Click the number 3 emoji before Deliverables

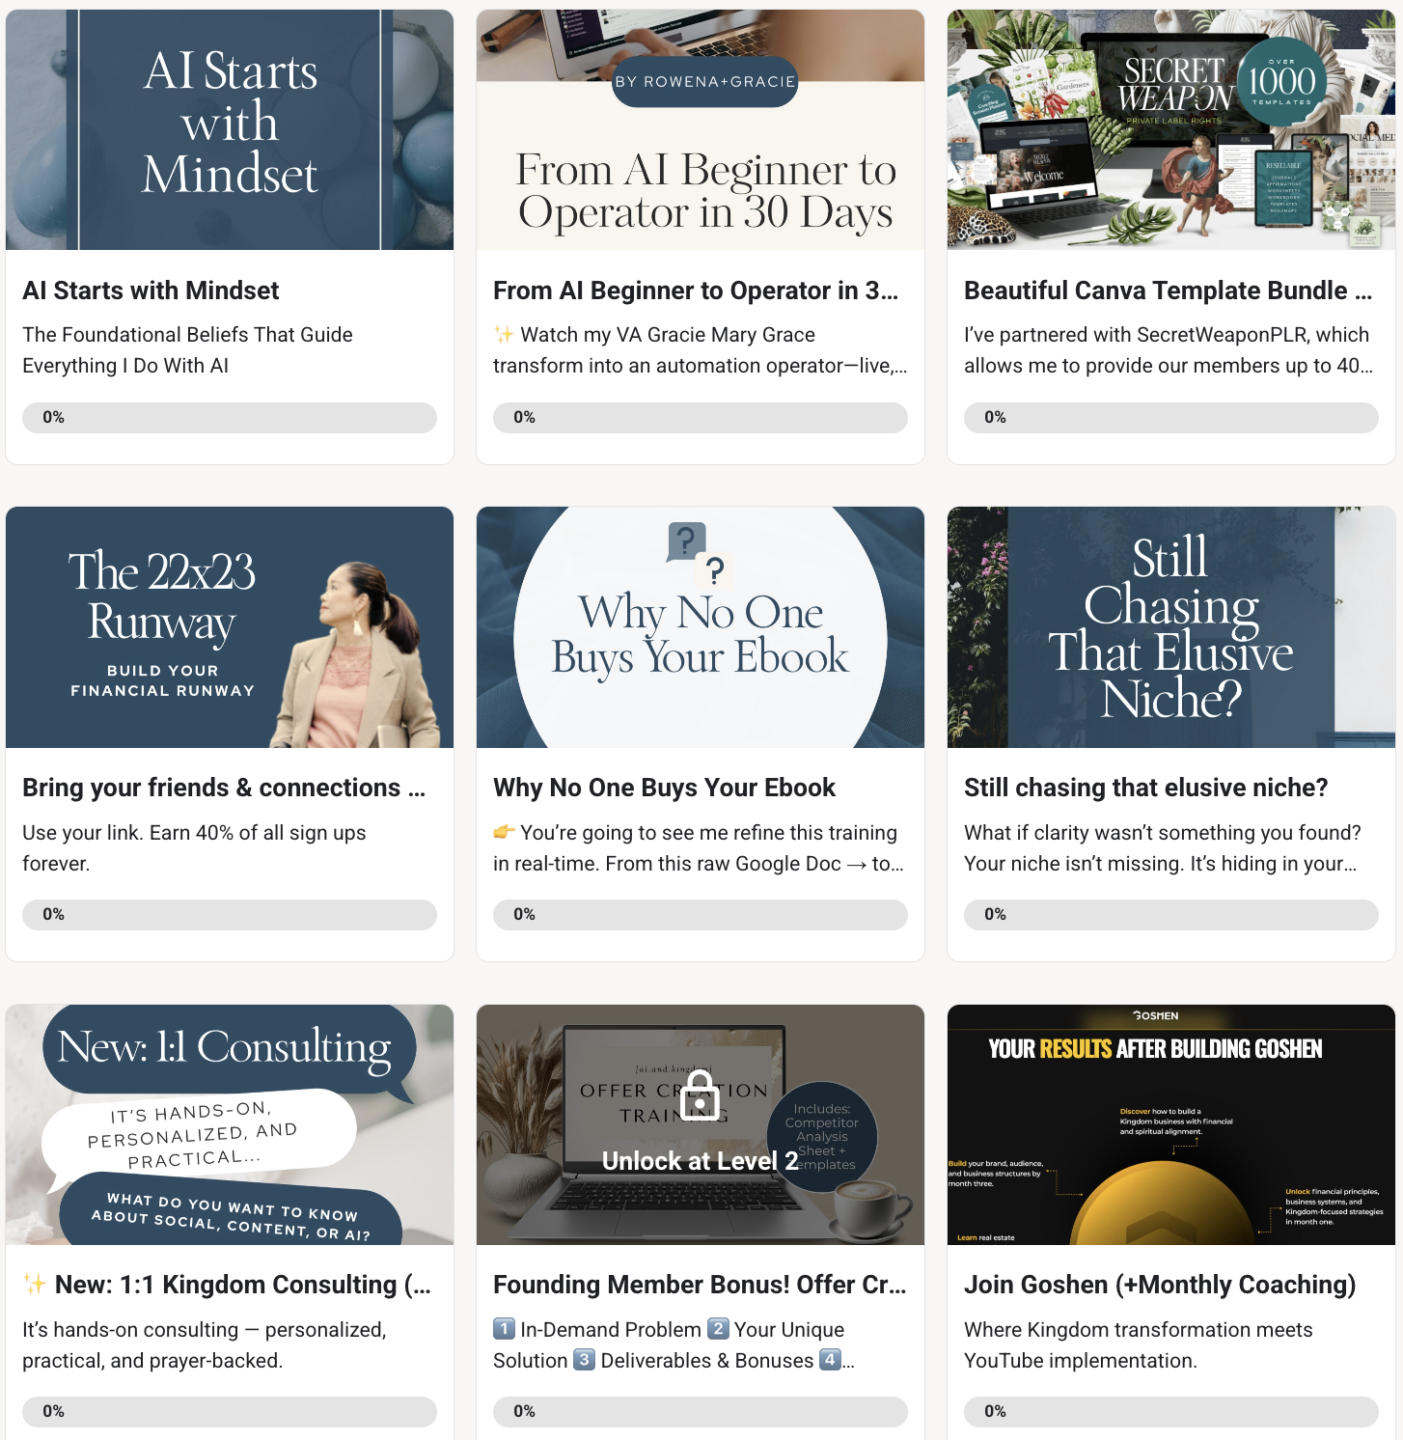pyautogui.click(x=584, y=1360)
